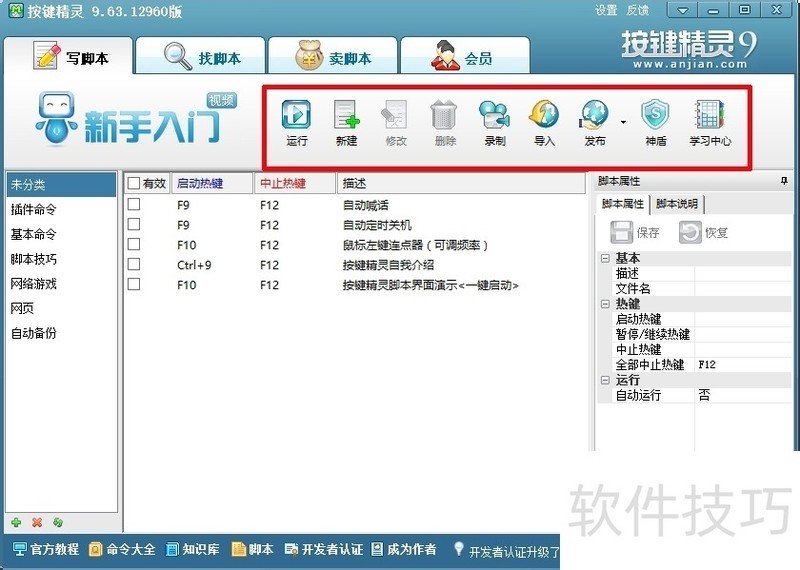Start recording with the 录制 icon

(x=494, y=122)
